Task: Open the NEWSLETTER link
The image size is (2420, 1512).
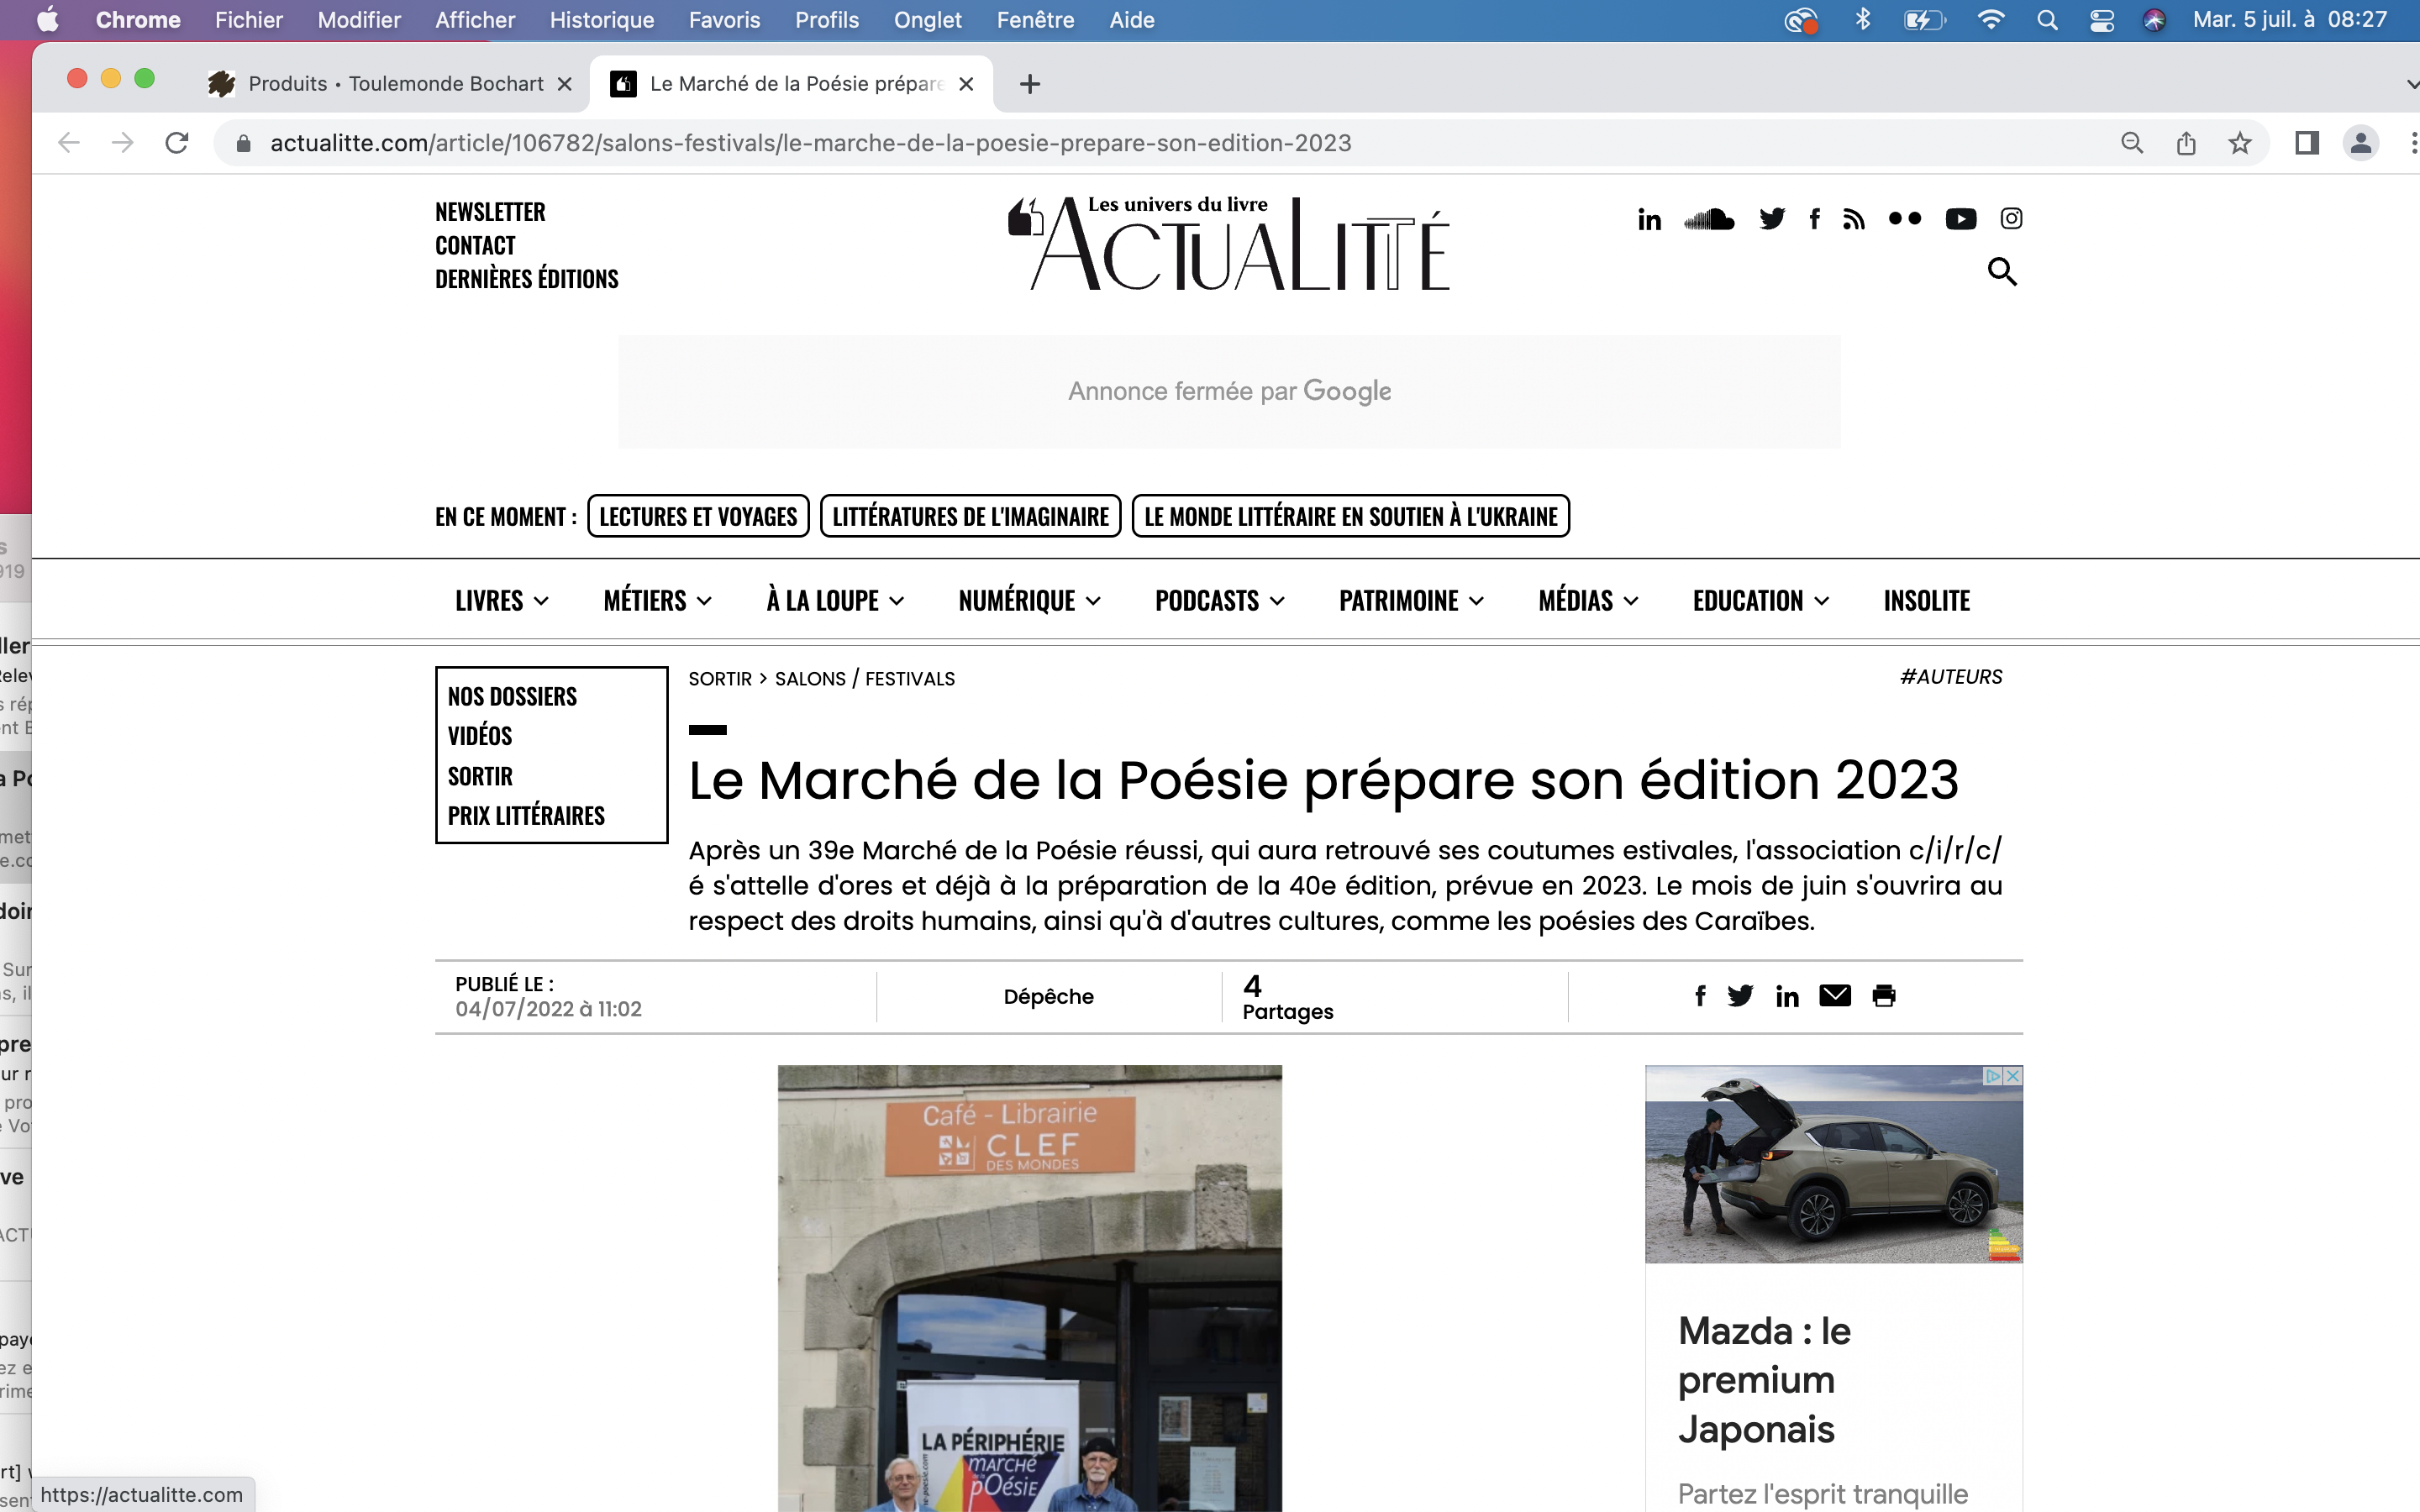Action: point(490,212)
